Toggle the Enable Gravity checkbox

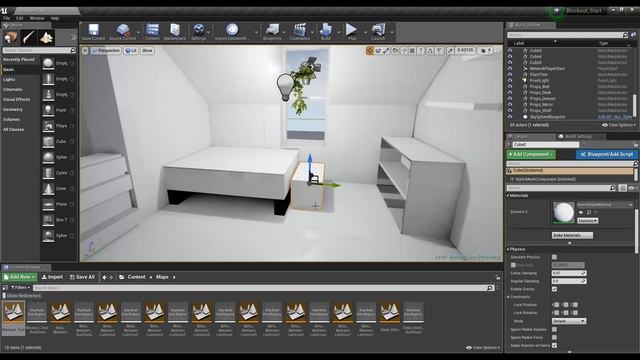point(554,289)
